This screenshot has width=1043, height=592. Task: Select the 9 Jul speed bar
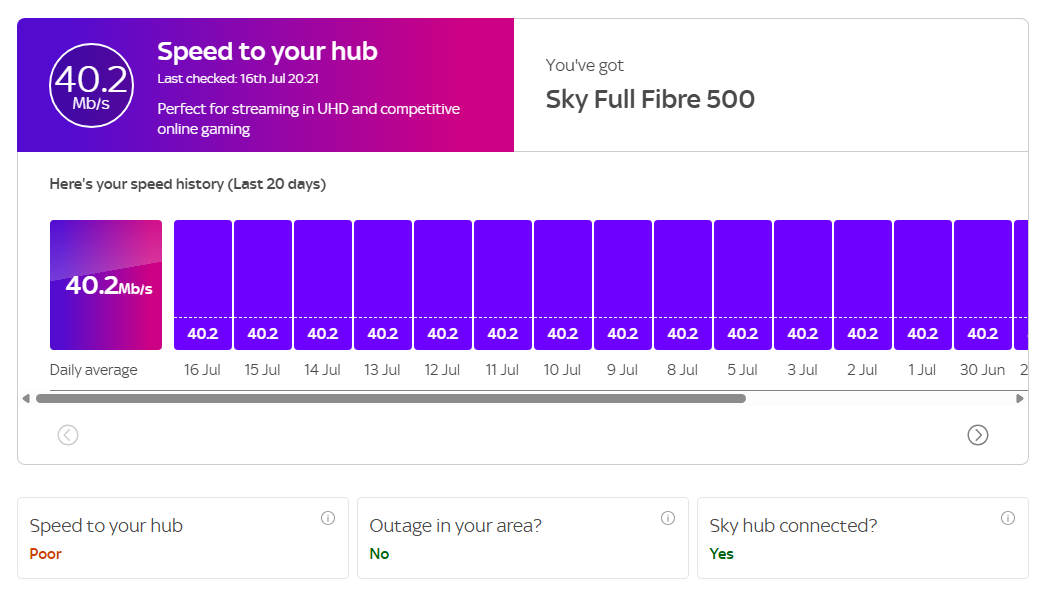(622, 283)
